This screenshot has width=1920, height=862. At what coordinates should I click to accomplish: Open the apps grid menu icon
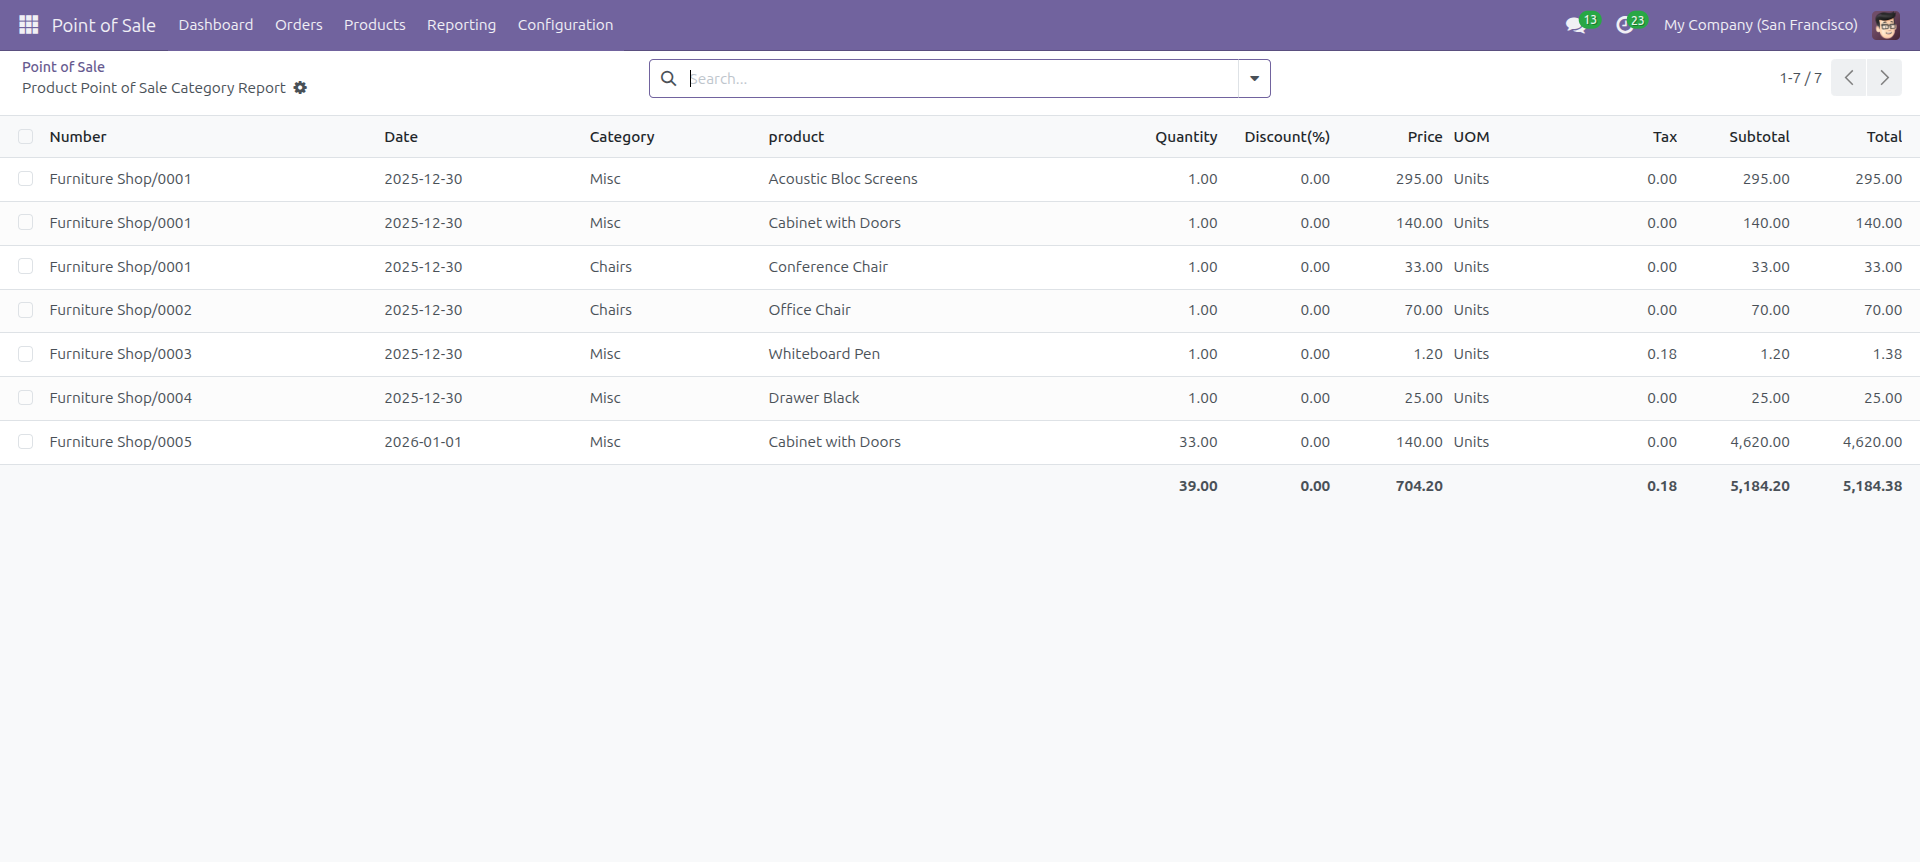(x=29, y=24)
